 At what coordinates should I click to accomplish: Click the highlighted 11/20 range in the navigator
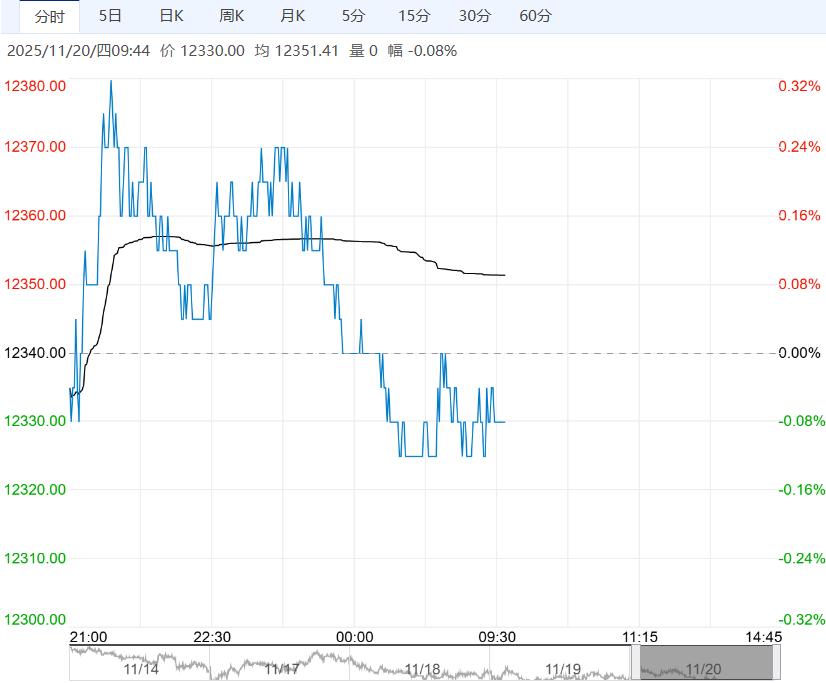tap(706, 664)
